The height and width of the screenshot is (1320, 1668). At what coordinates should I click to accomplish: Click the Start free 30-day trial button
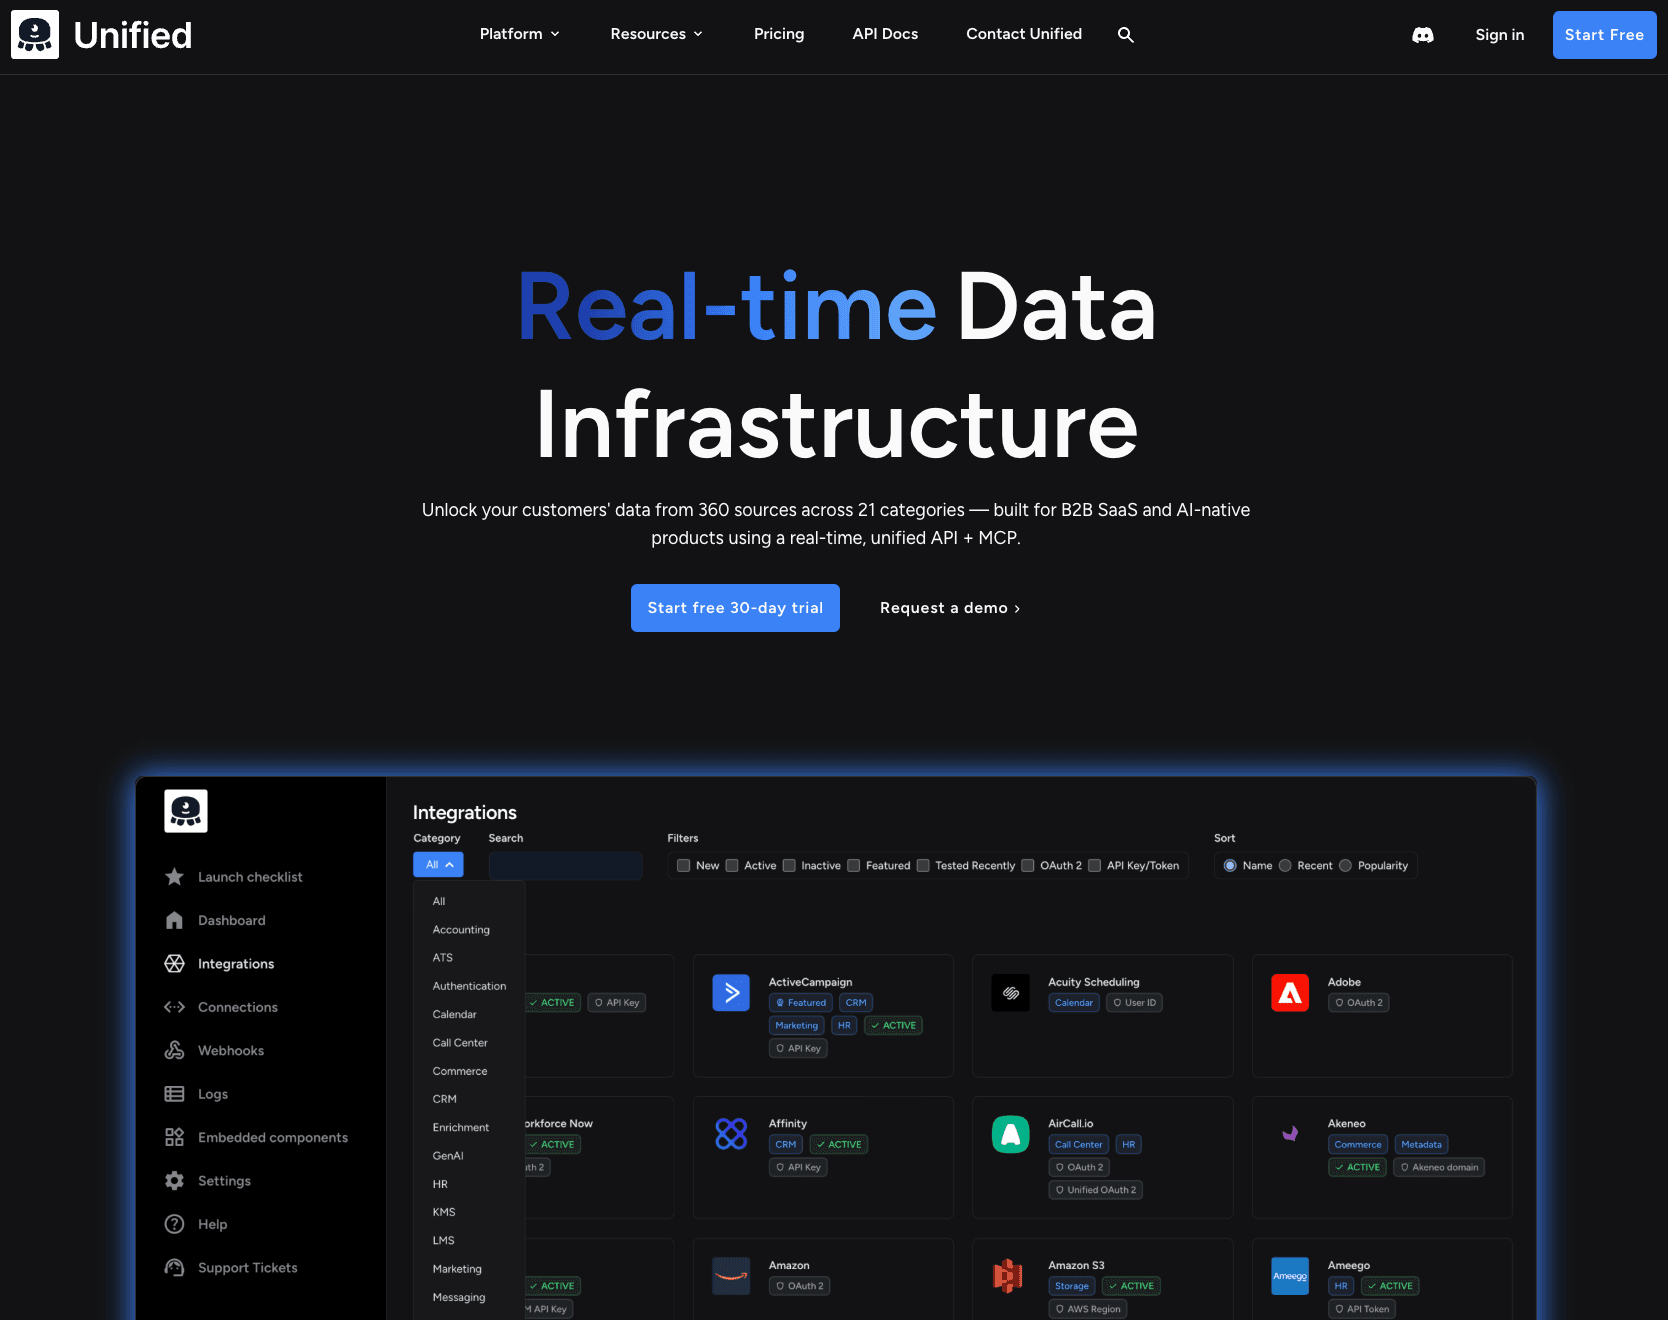[735, 608]
